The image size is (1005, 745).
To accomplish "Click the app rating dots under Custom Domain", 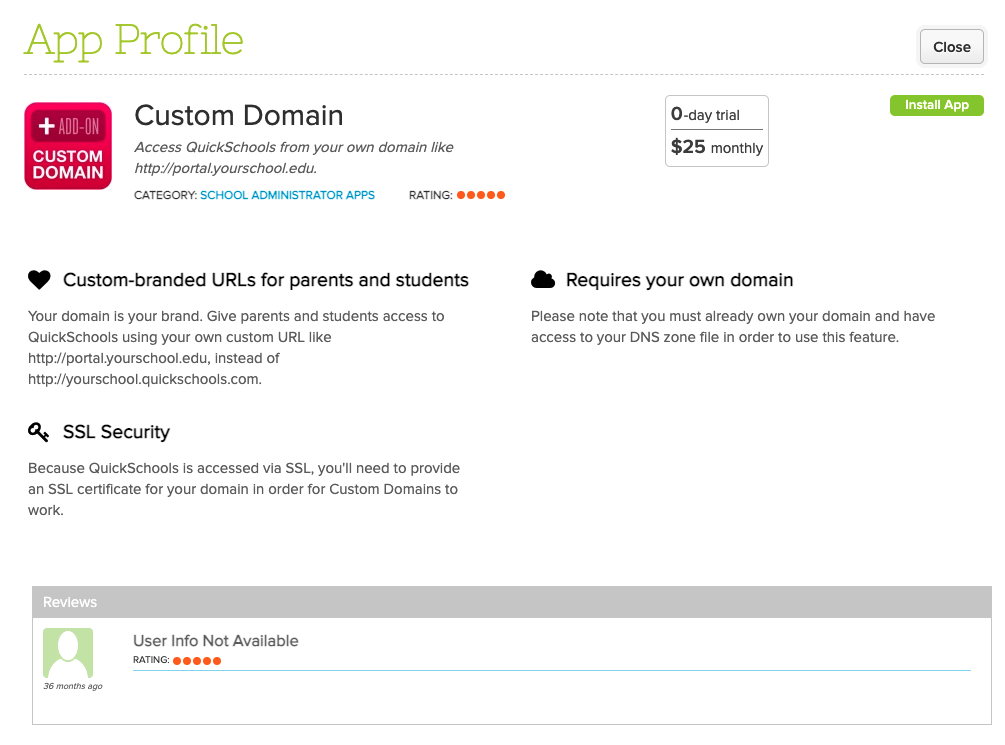I will click(x=481, y=195).
